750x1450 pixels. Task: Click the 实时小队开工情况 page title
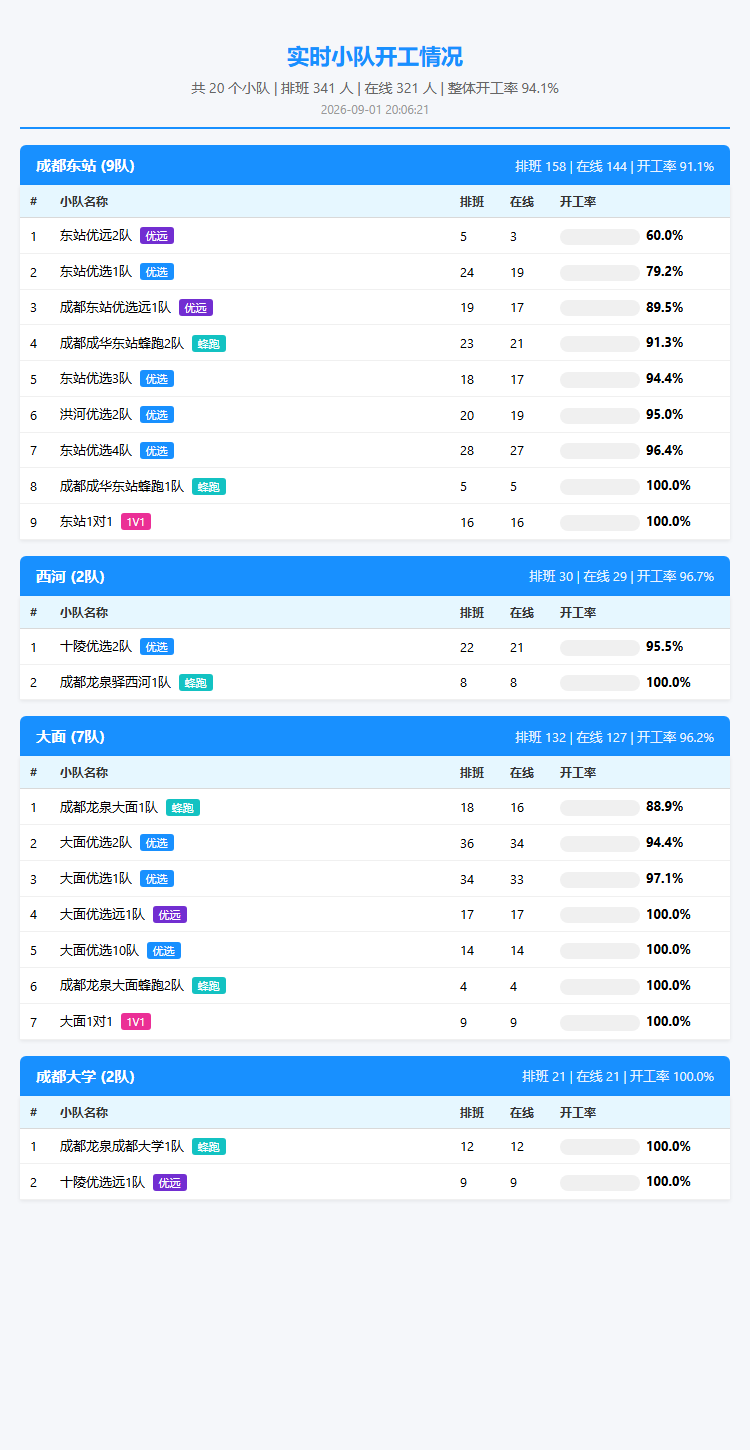coord(375,57)
